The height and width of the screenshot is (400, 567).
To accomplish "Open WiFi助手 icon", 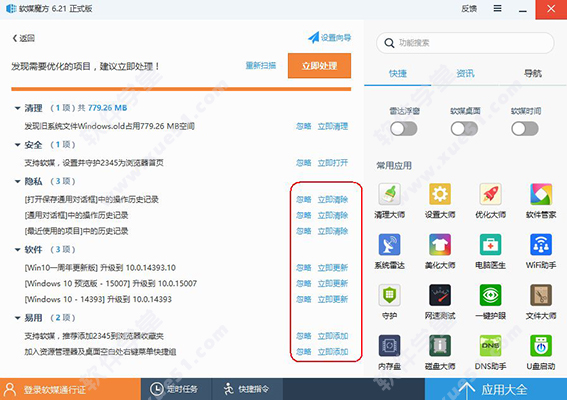I will 541,245.
